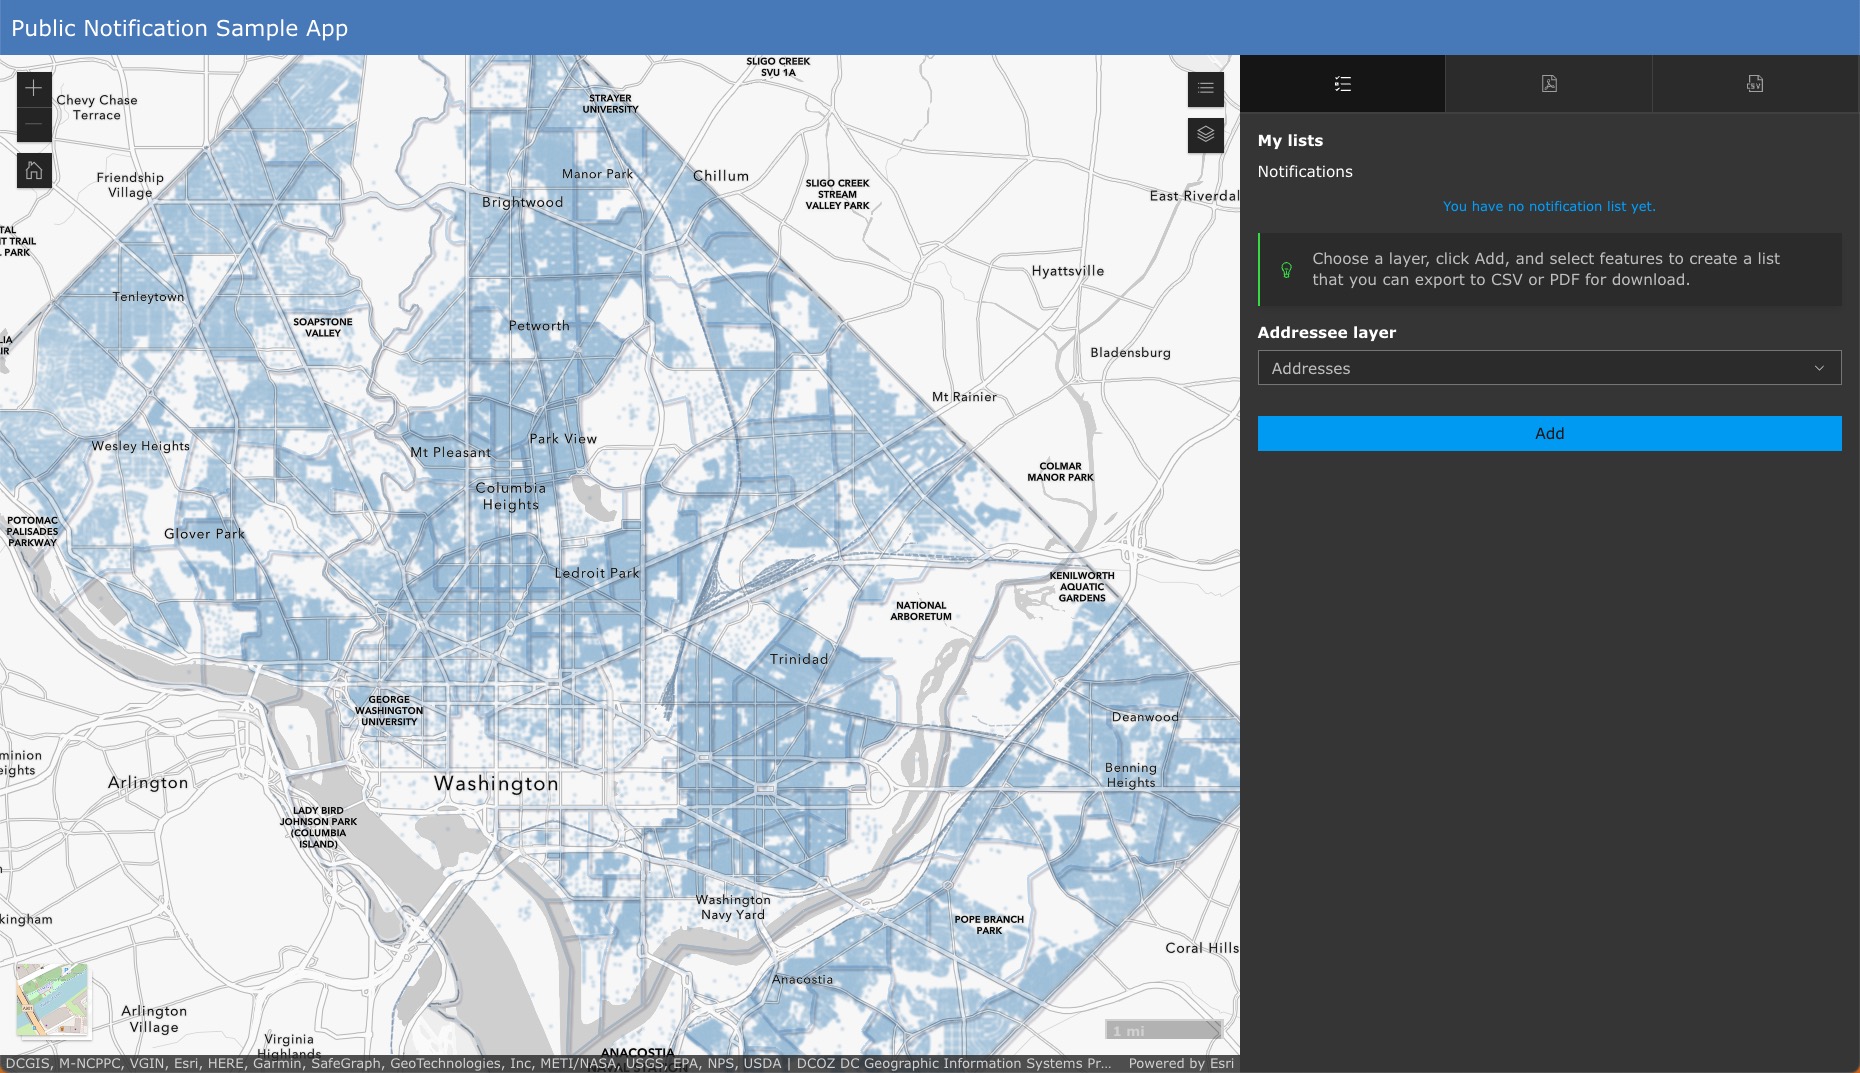
Task: Click the Public Notification Sample App title
Action: pyautogui.click(x=180, y=28)
